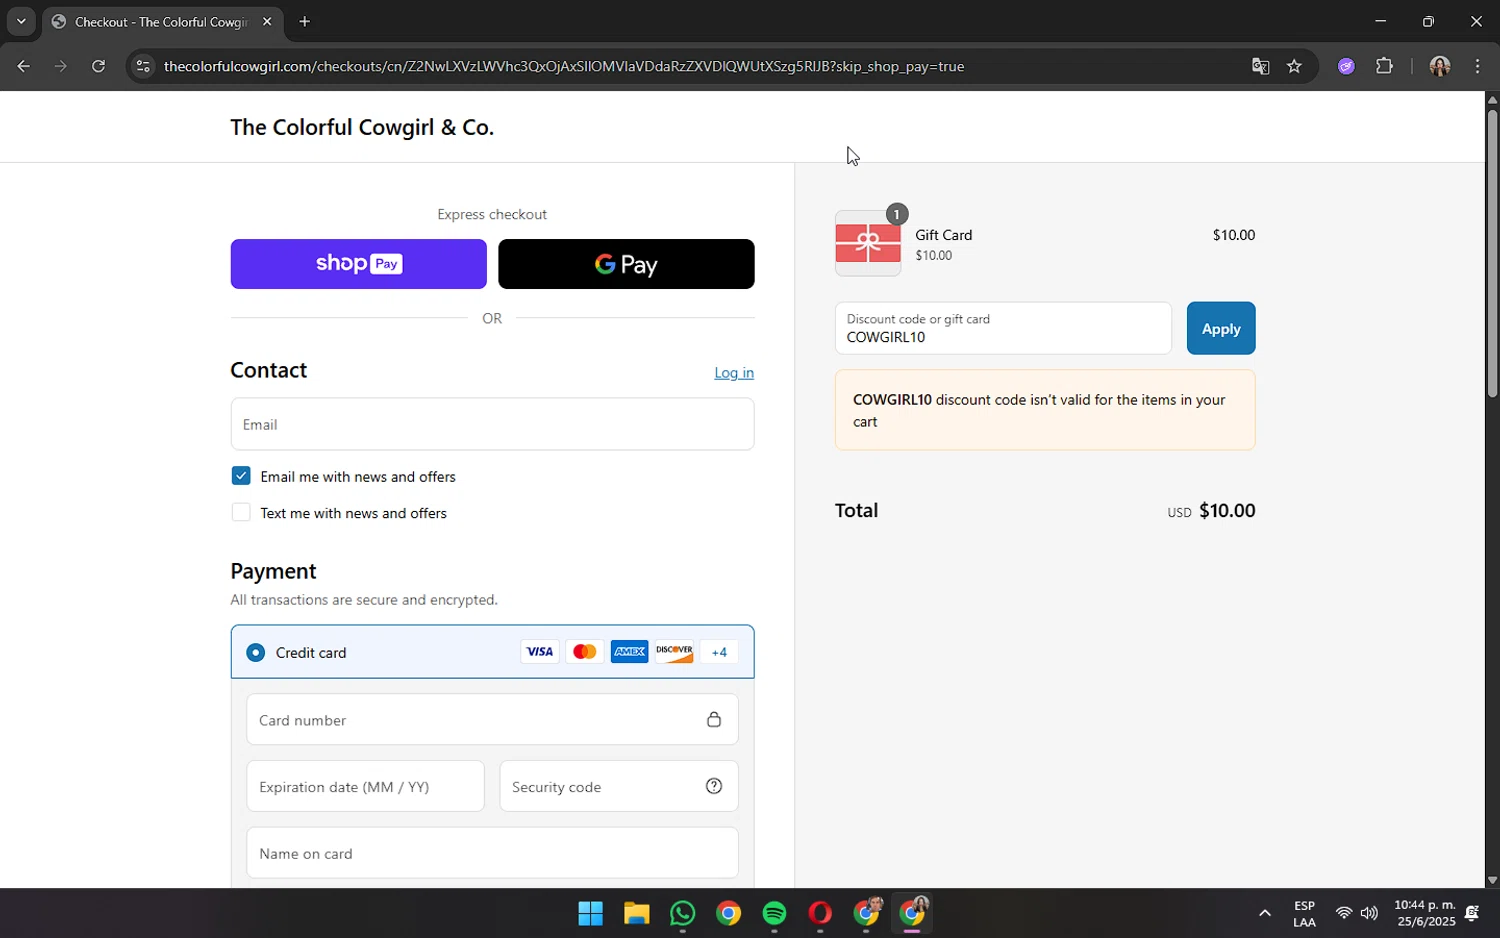
Task: Show hidden system tray icons
Action: click(x=1264, y=913)
